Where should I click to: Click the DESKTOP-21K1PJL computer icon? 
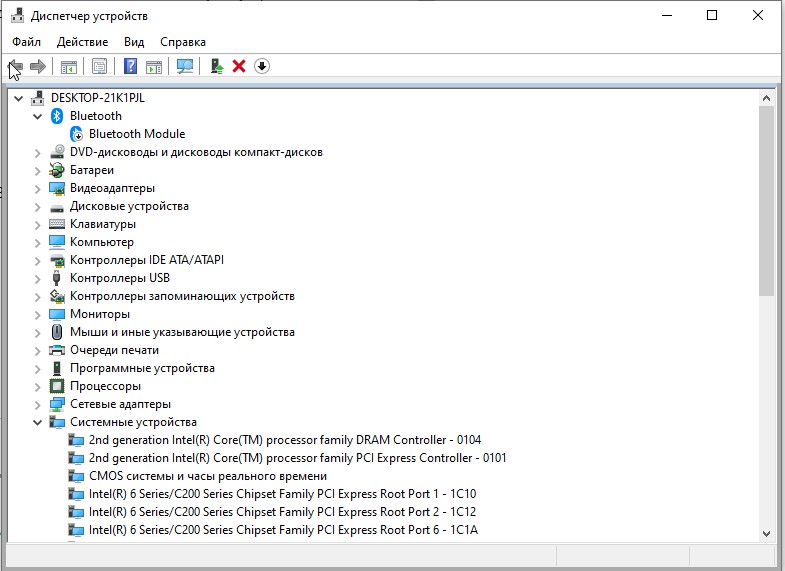click(x=38, y=98)
